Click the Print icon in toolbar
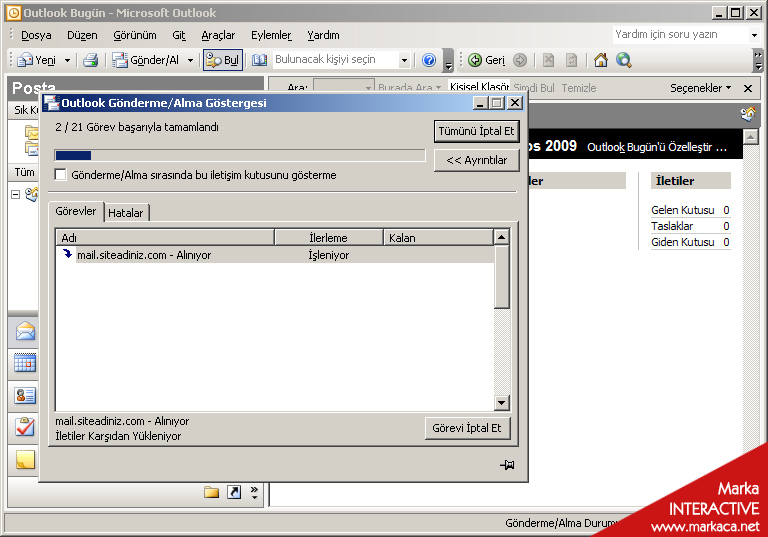The width and height of the screenshot is (768, 537). pos(91,60)
